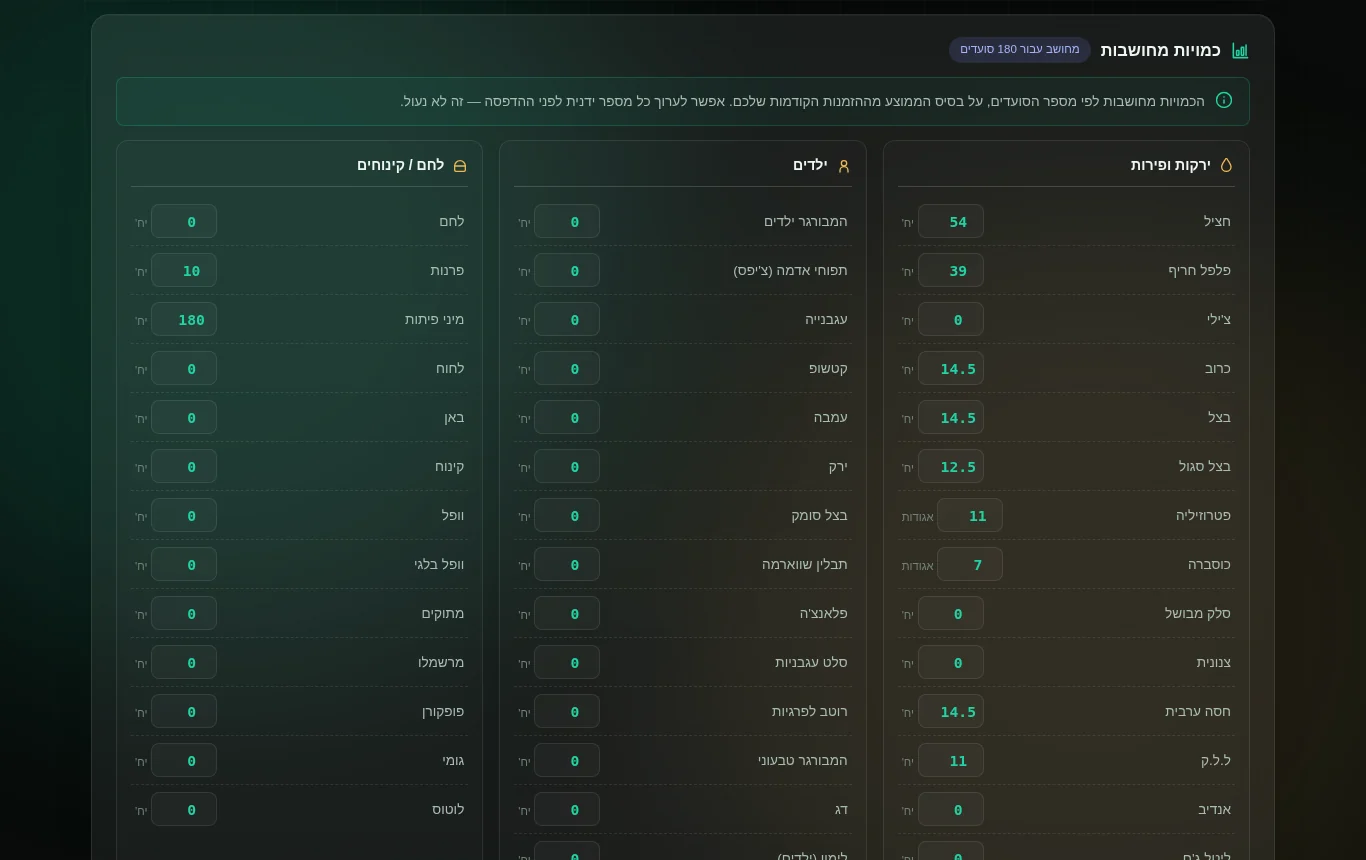Edit the פרגות quantity field showing 10
Viewport: 1366px width, 860px height.
coord(184,270)
